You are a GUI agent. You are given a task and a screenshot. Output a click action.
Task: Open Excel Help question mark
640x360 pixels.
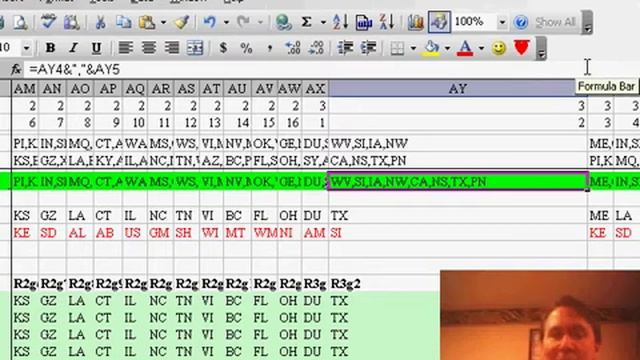[x=520, y=22]
